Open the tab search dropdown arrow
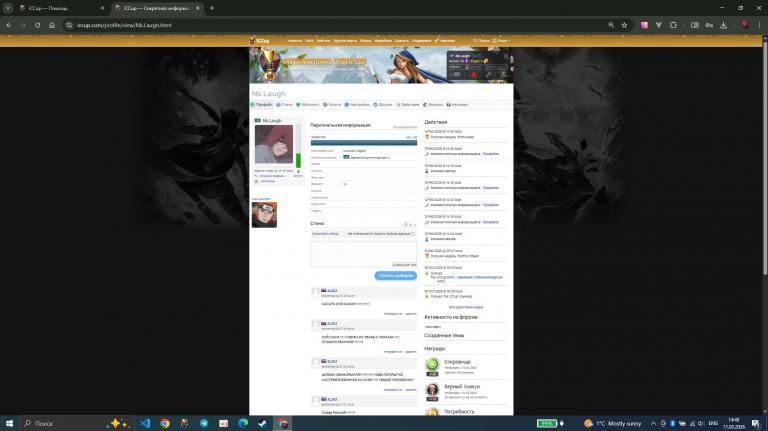This screenshot has width=768, height=431. coord(8,8)
